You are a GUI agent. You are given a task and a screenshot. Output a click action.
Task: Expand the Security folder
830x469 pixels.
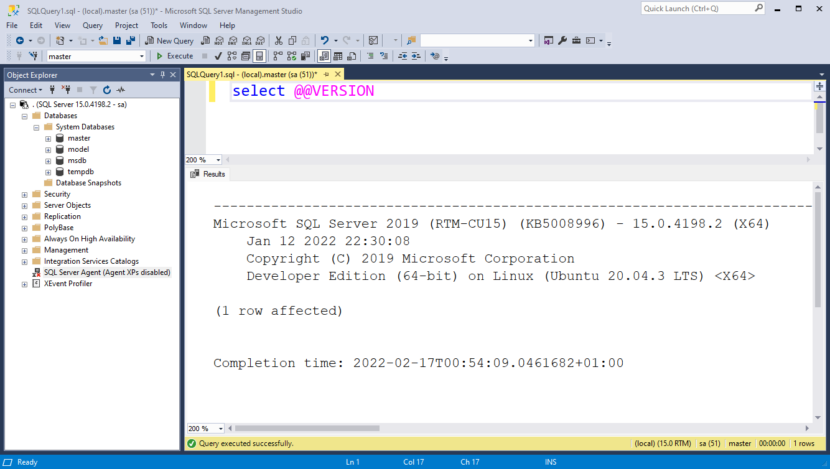(x=24, y=194)
